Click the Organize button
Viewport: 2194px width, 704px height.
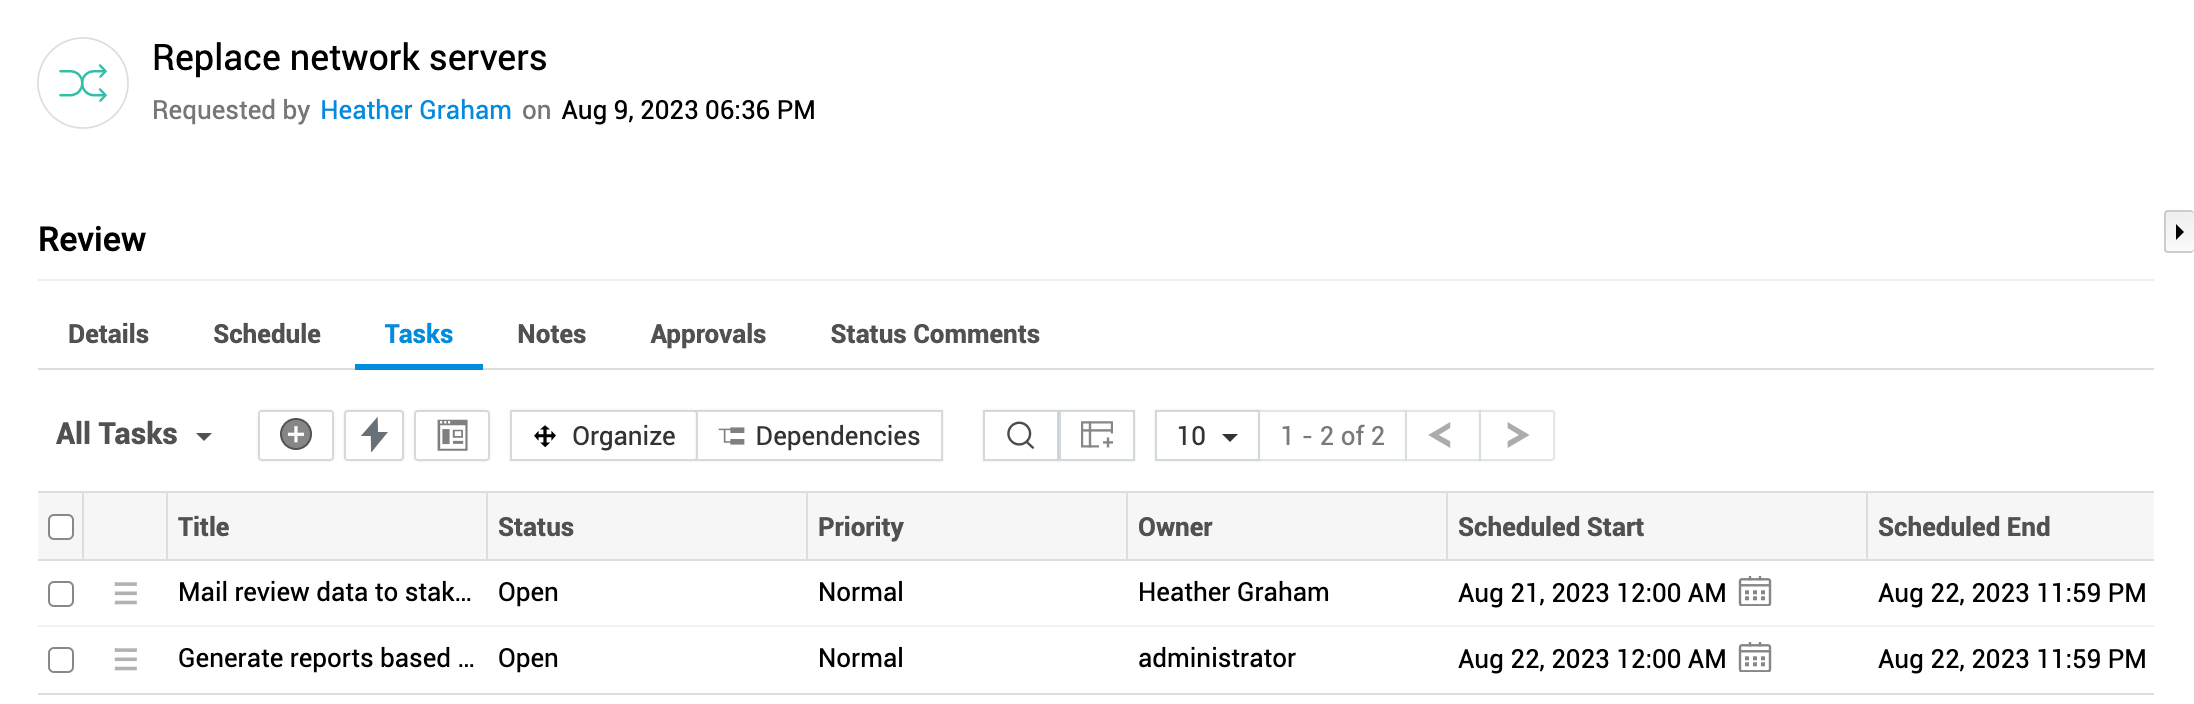point(604,435)
